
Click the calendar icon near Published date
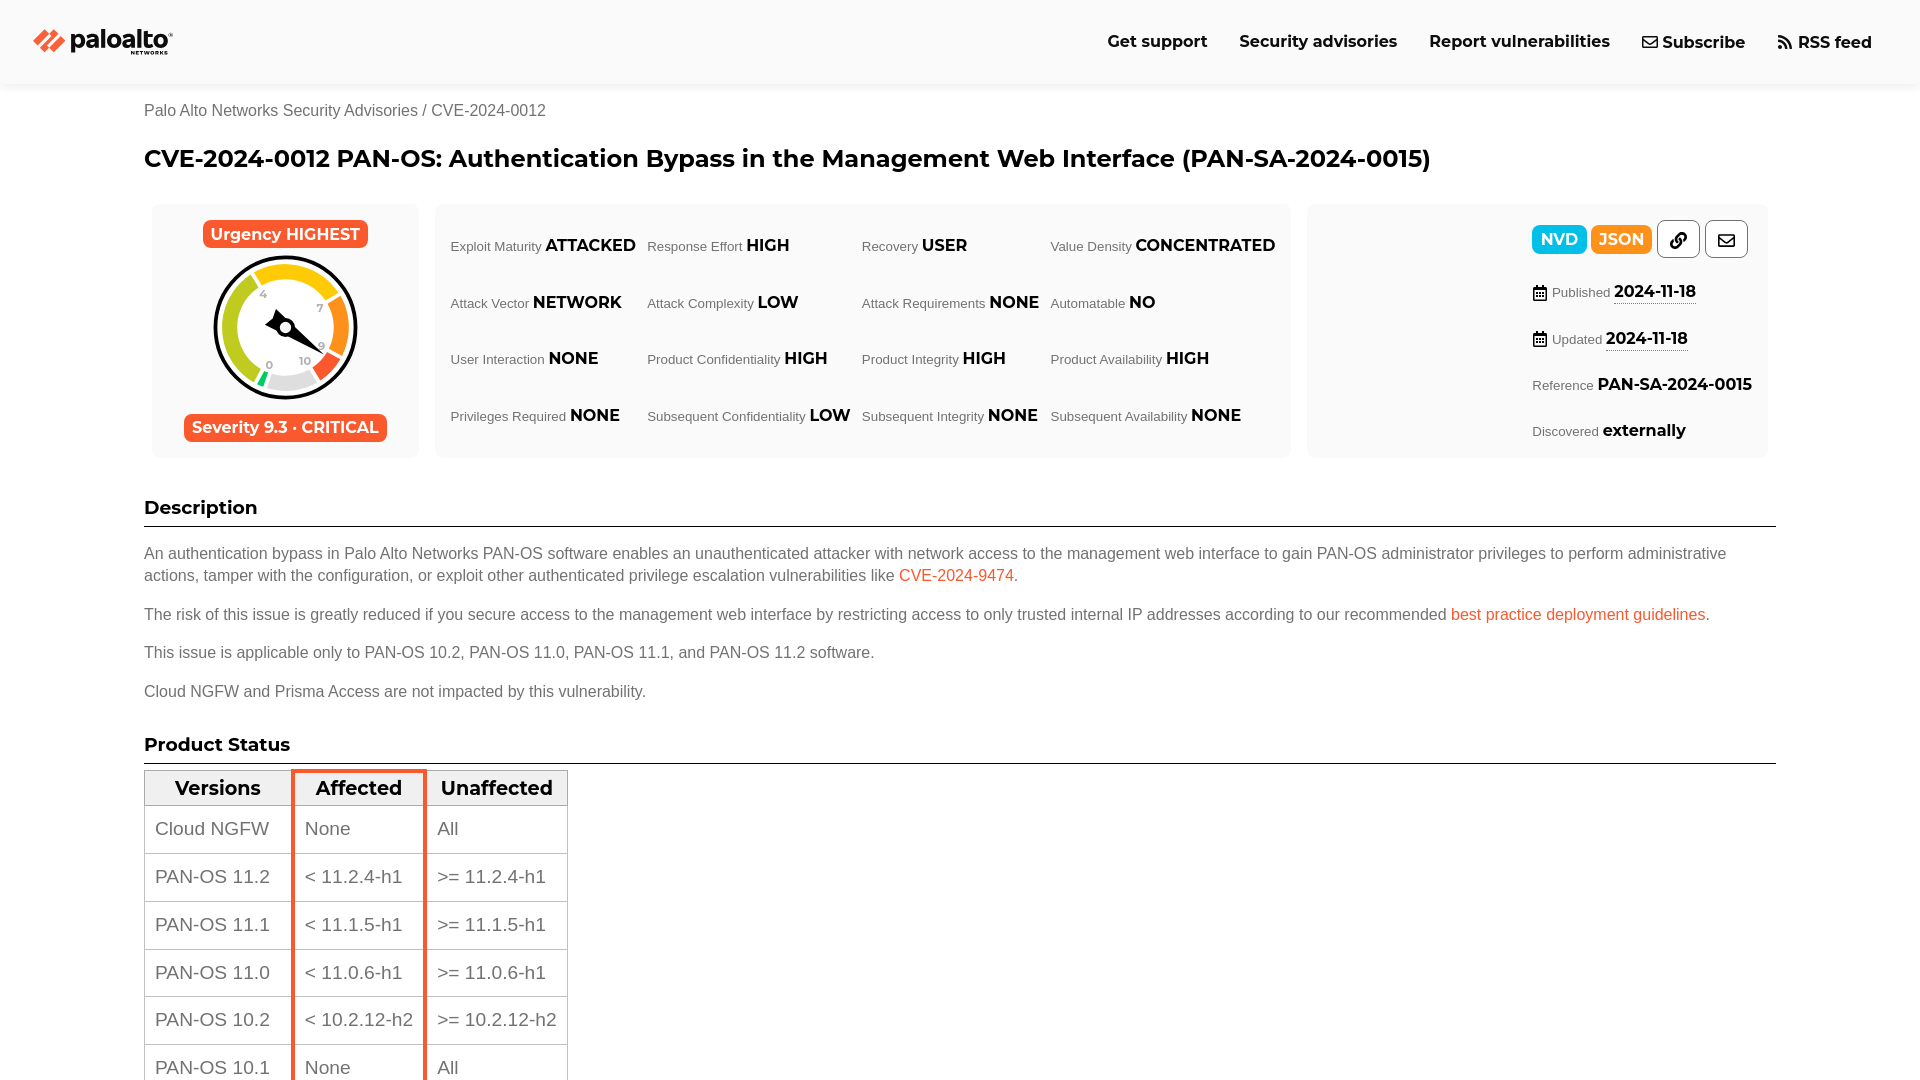point(1539,291)
